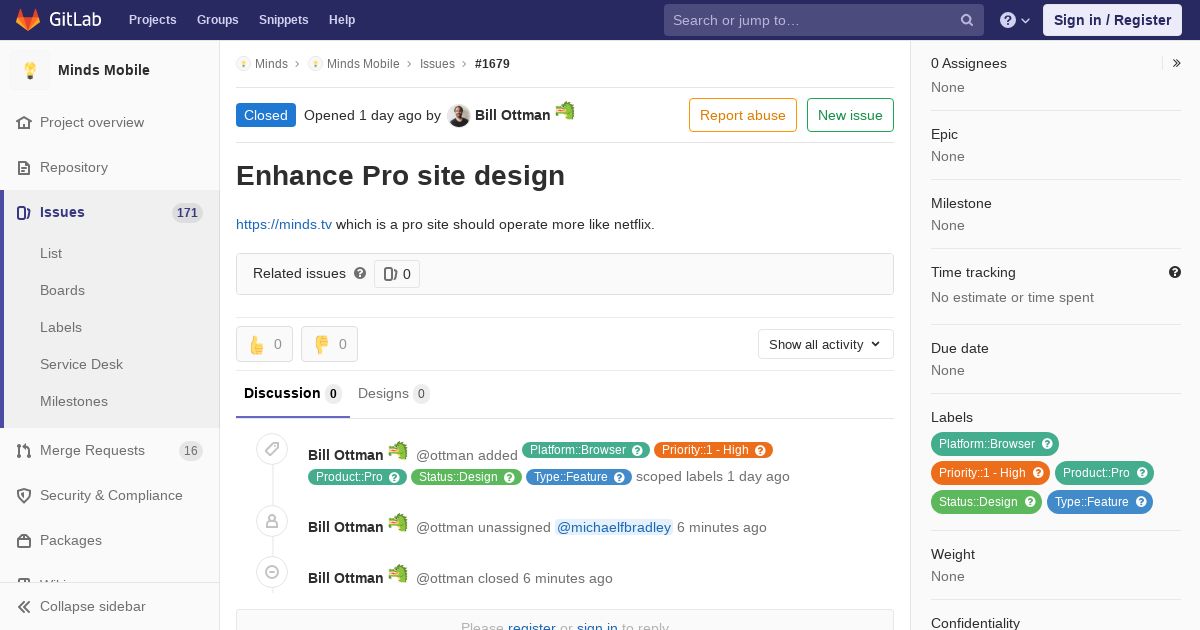
Task: Click the Repository file icon
Action: pos(24,167)
